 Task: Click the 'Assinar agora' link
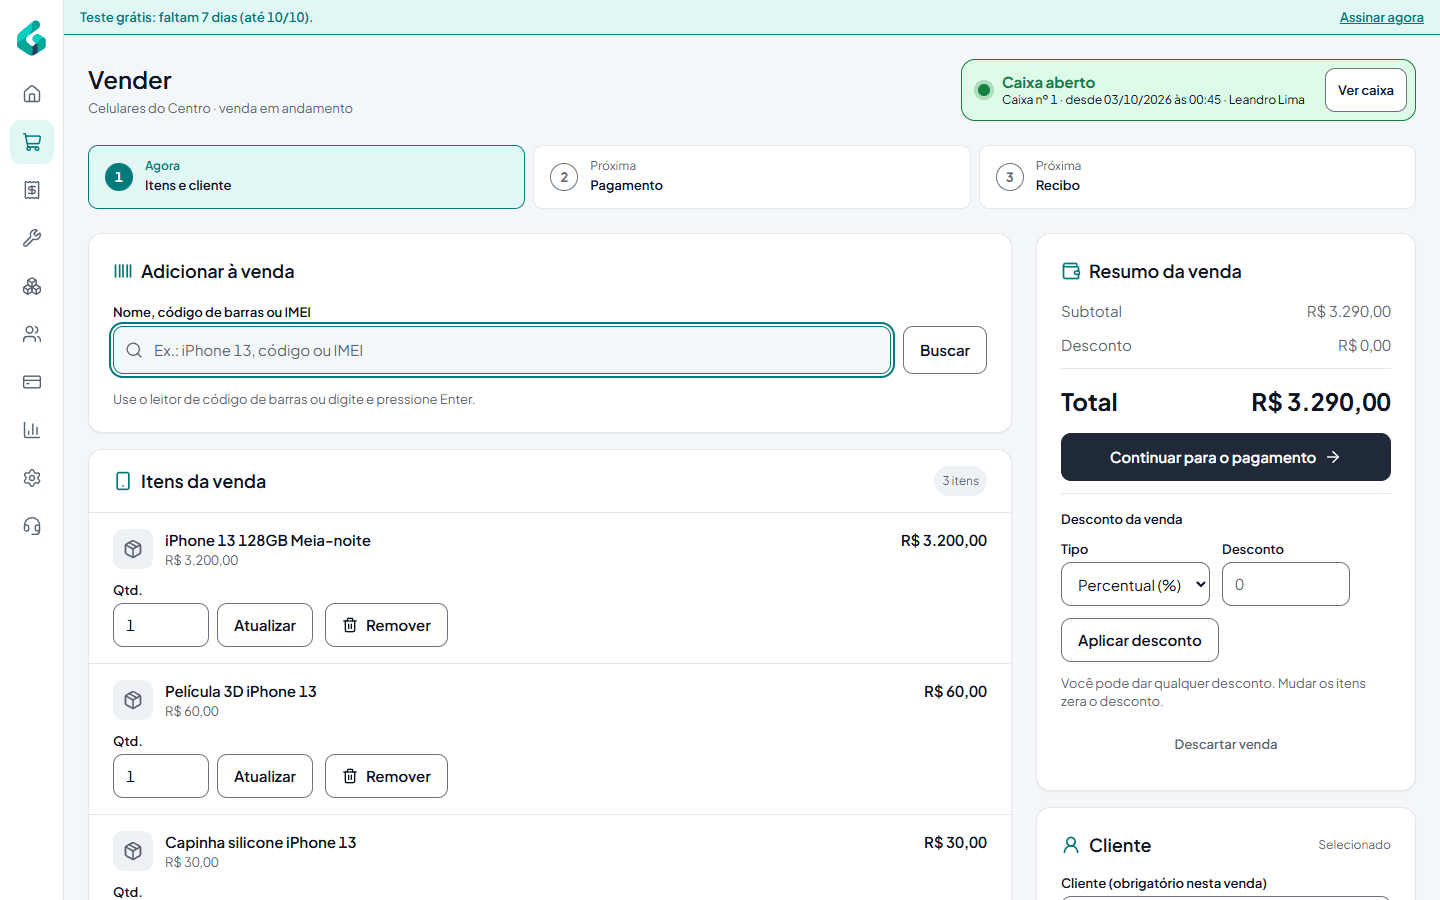[1381, 17]
